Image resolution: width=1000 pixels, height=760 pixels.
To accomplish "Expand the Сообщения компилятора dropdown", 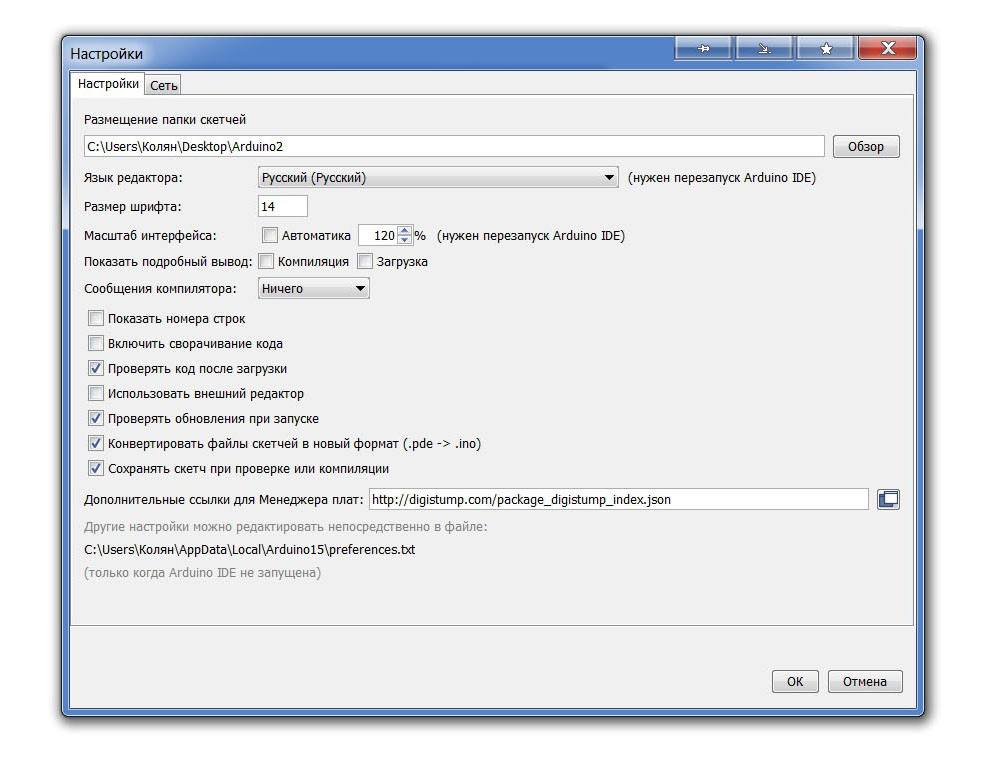I will click(314, 289).
